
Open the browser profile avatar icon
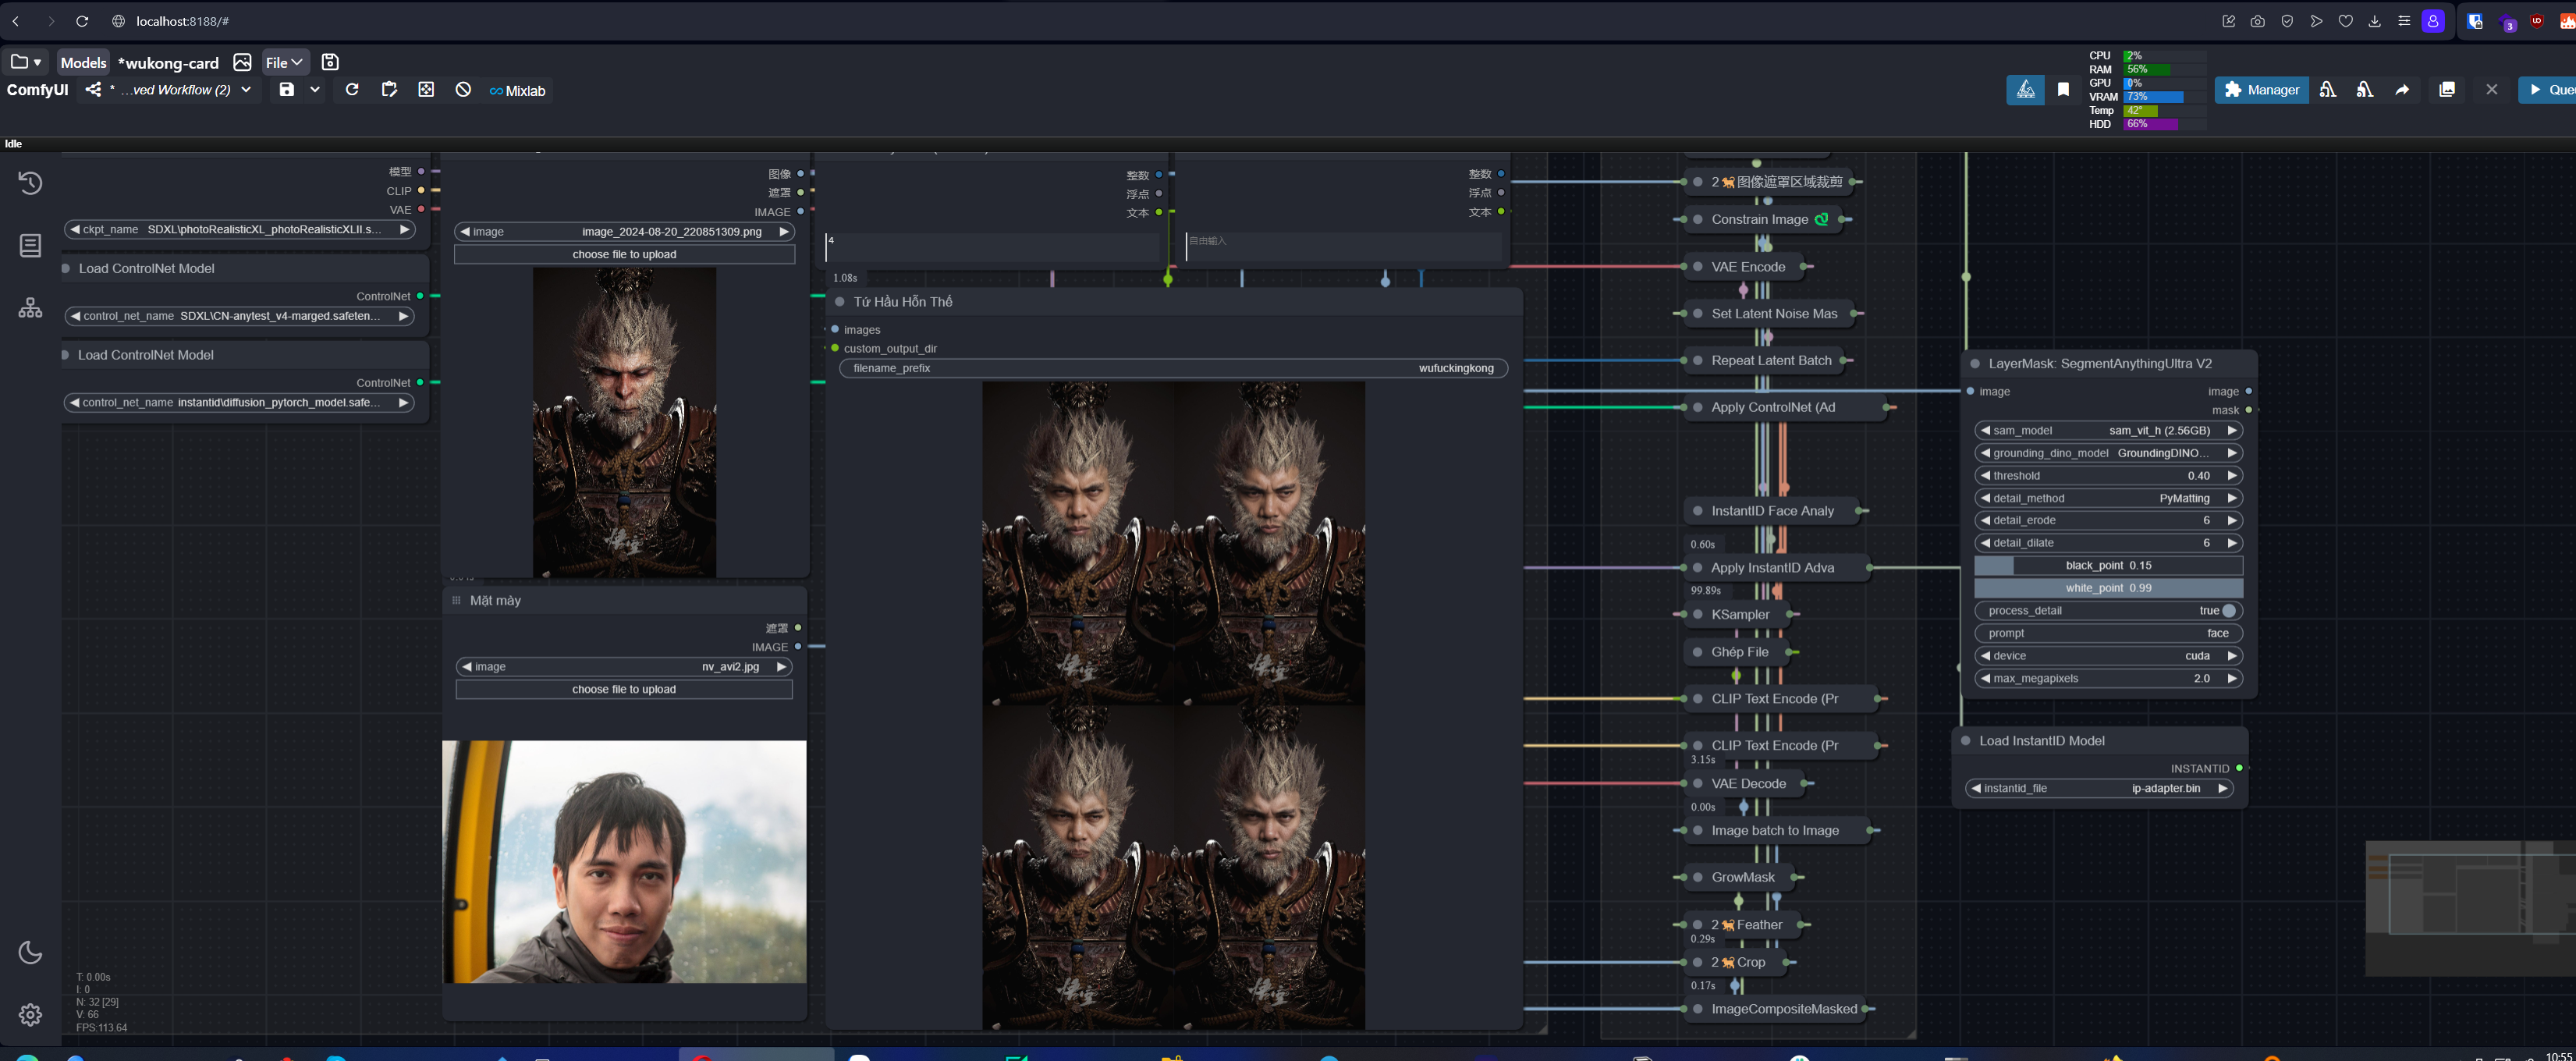pos(2433,21)
